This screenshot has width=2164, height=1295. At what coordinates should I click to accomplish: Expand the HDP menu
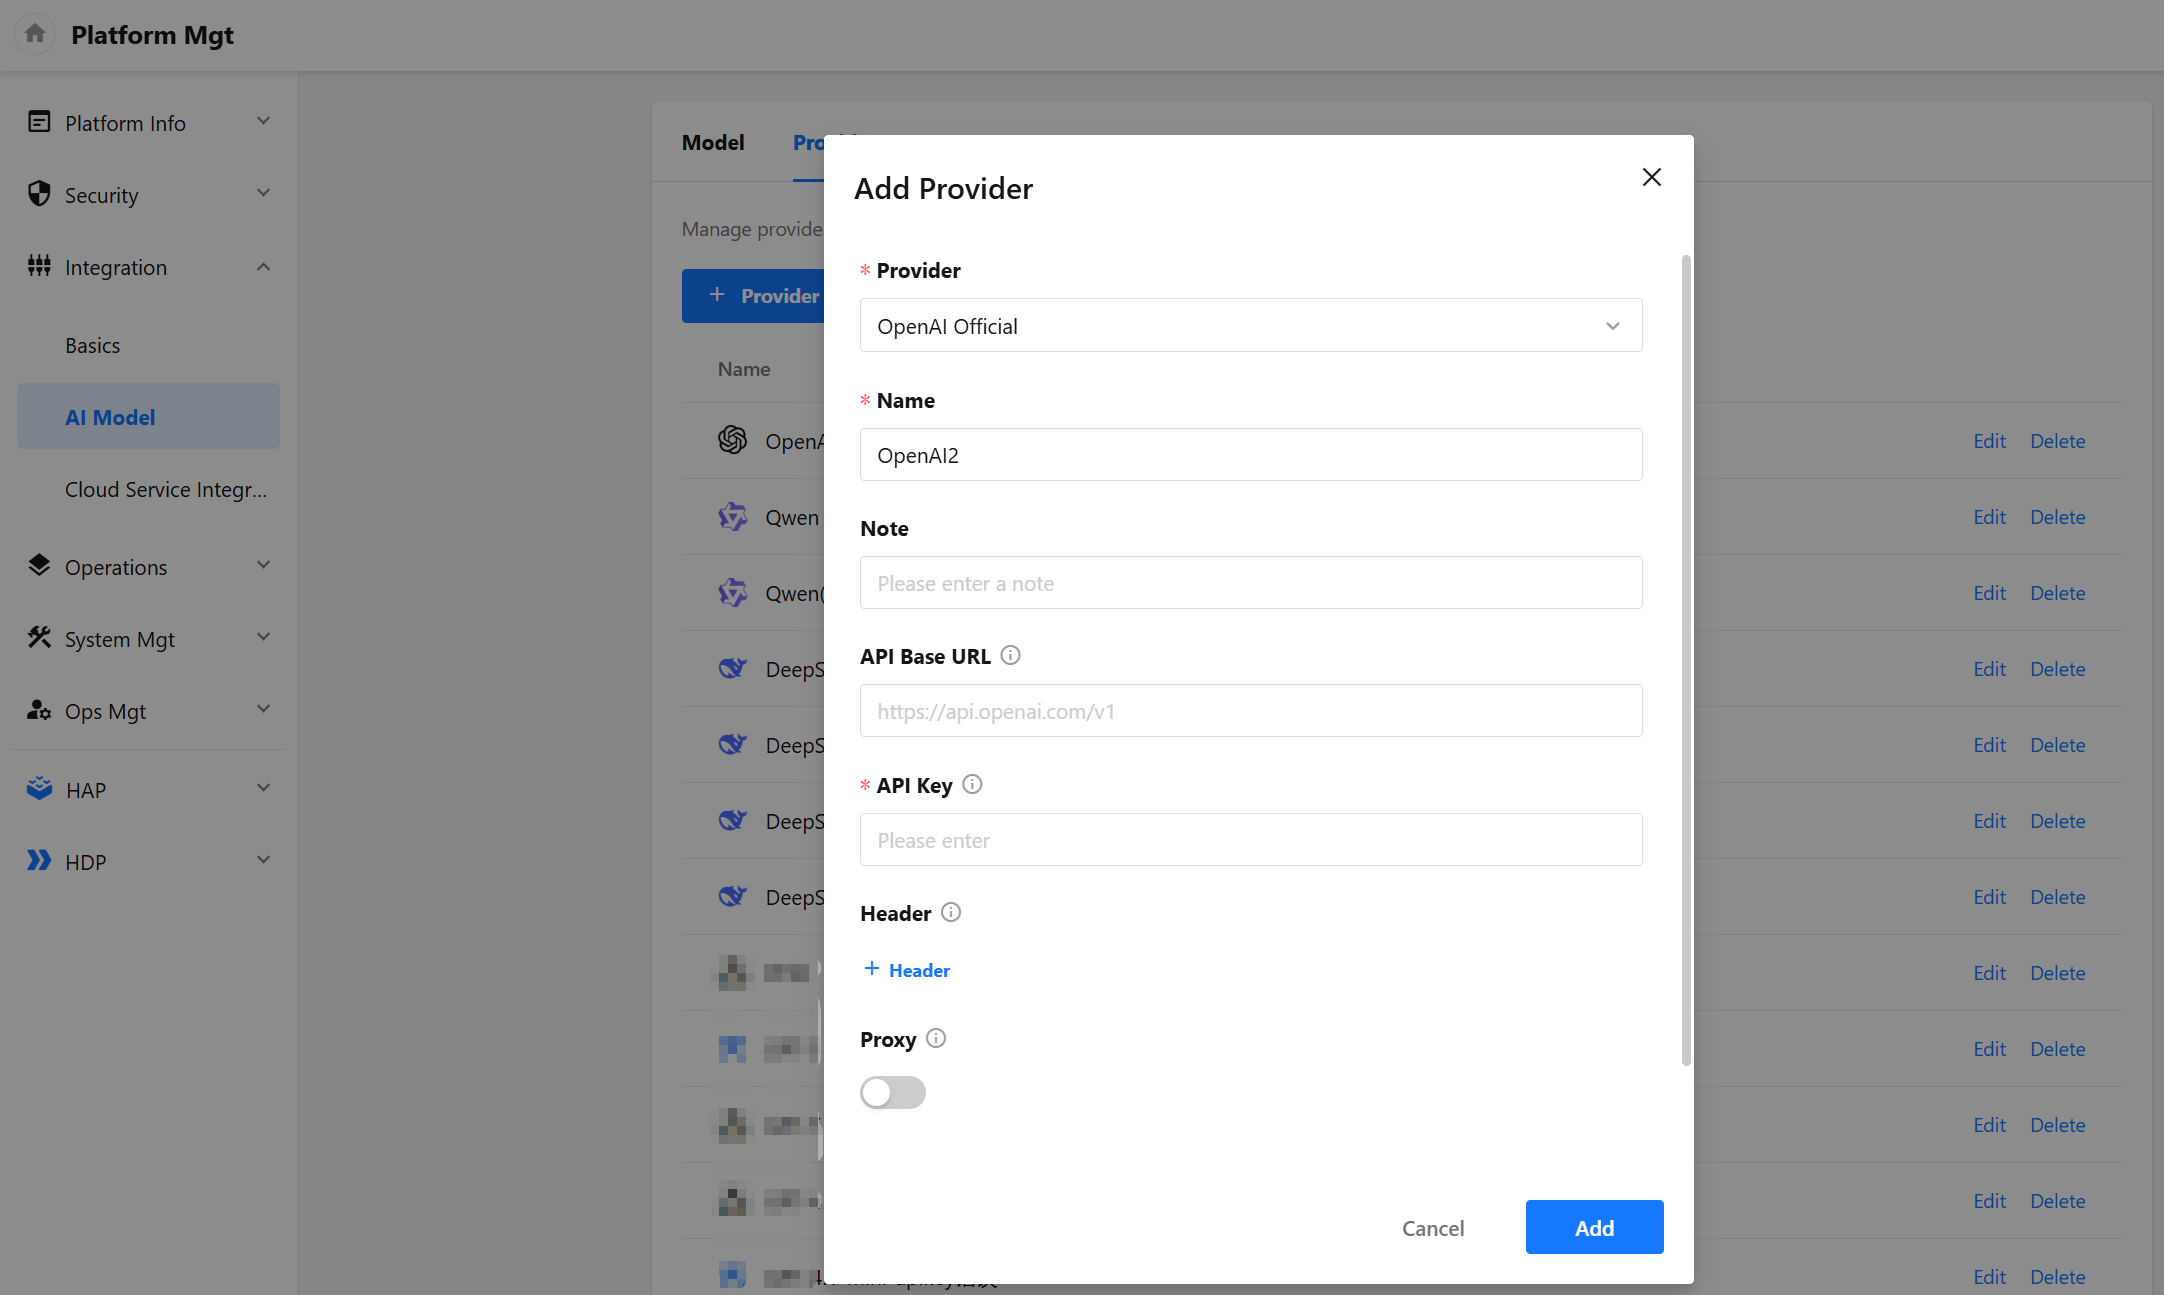pyautogui.click(x=264, y=860)
